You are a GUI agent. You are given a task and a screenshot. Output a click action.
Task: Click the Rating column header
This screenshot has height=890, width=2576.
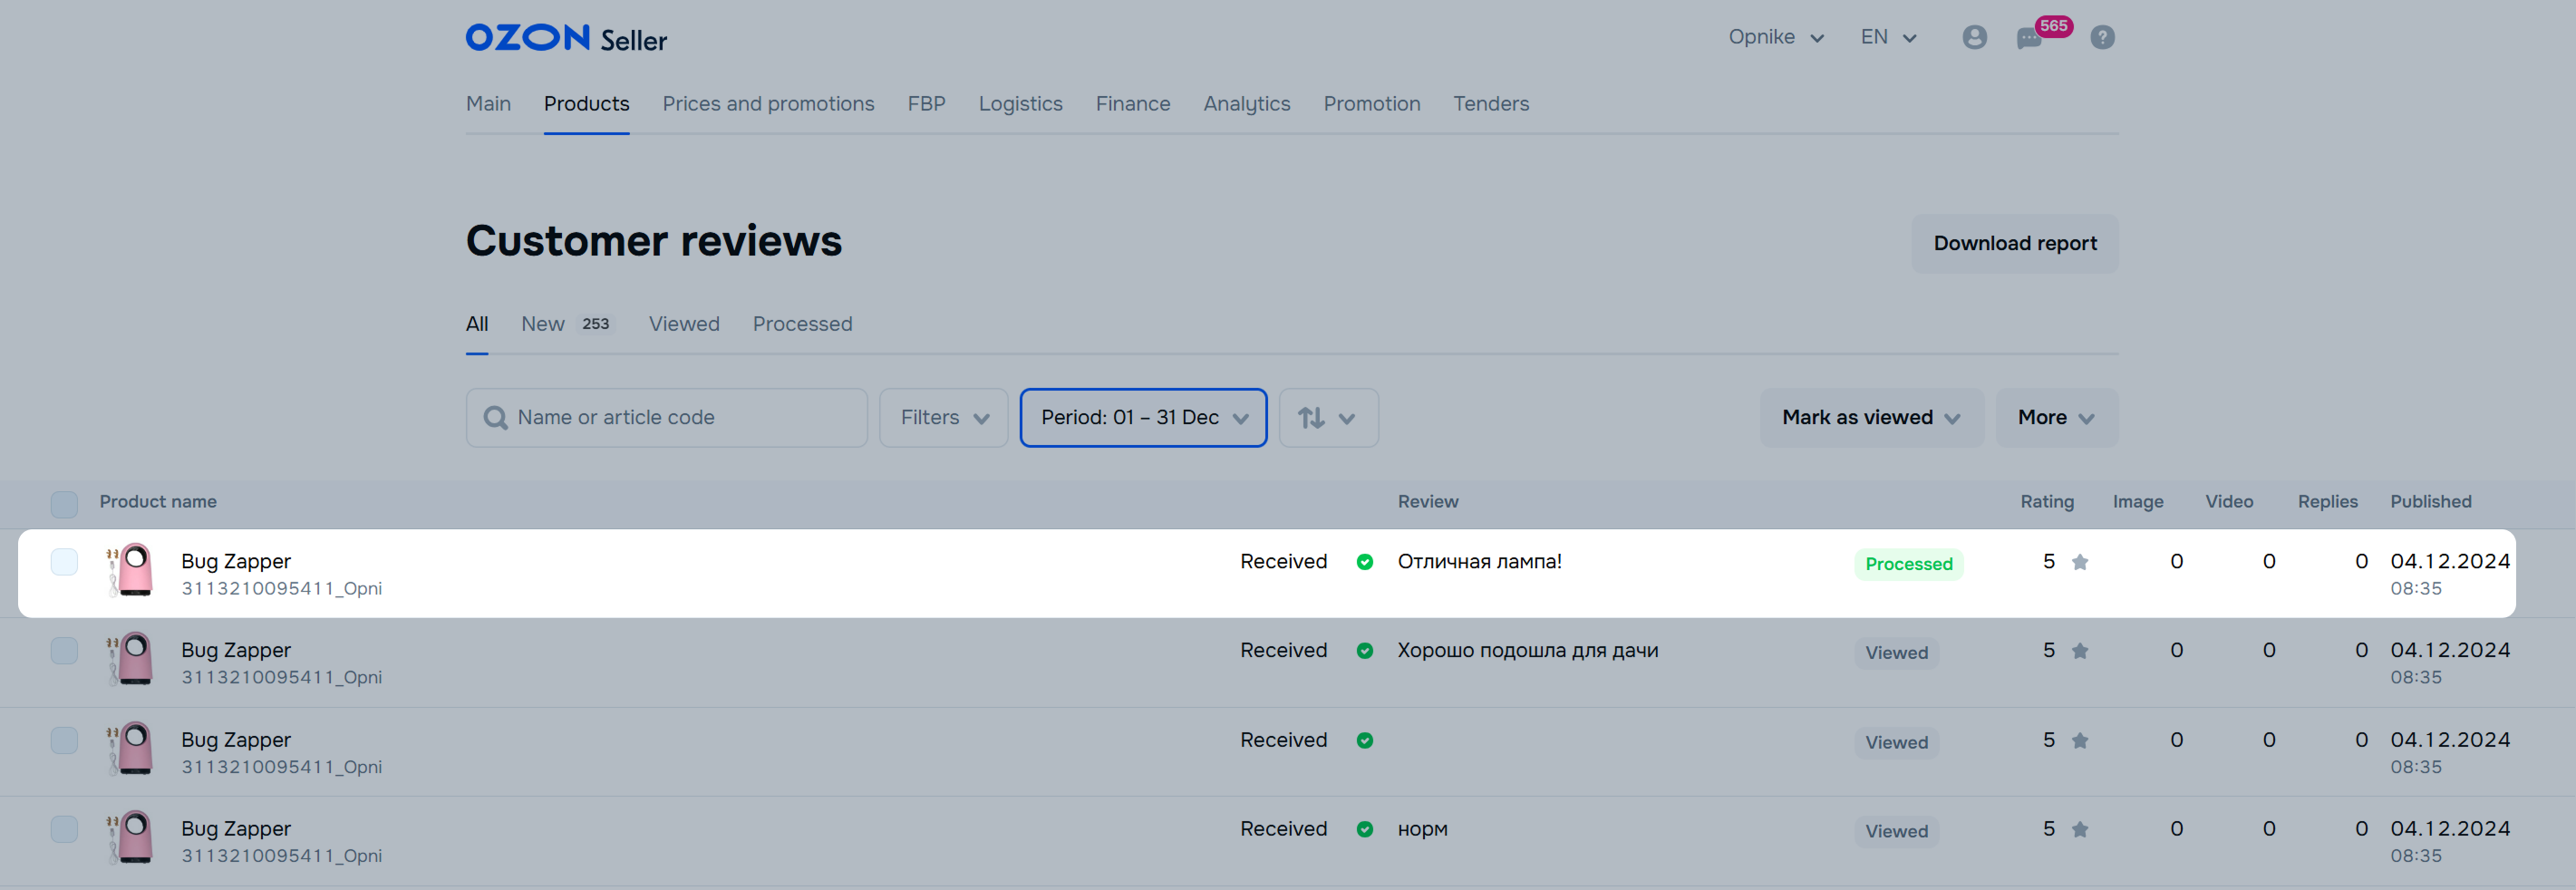click(2046, 502)
